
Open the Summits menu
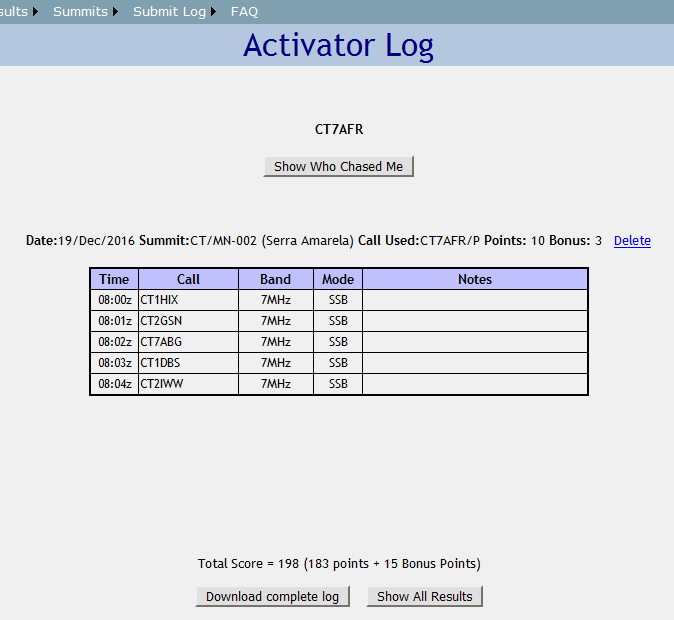(x=85, y=12)
